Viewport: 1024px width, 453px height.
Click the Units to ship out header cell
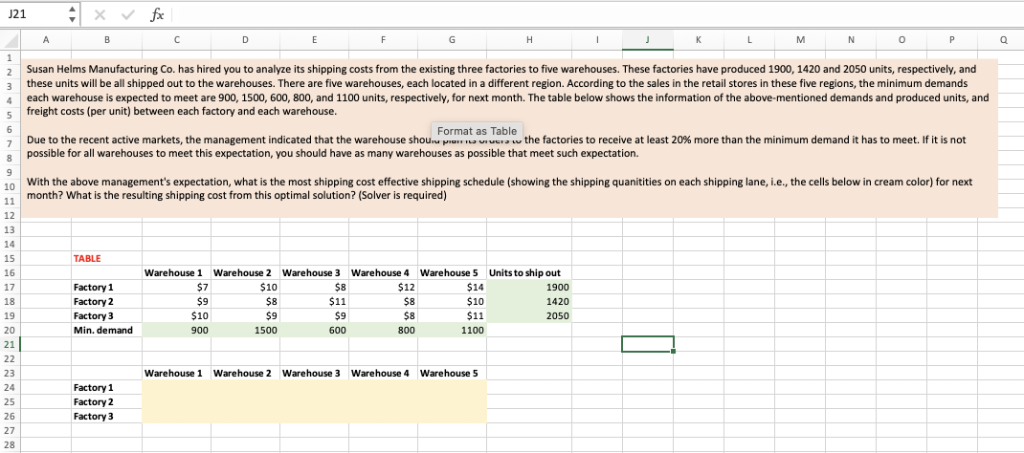pos(525,272)
